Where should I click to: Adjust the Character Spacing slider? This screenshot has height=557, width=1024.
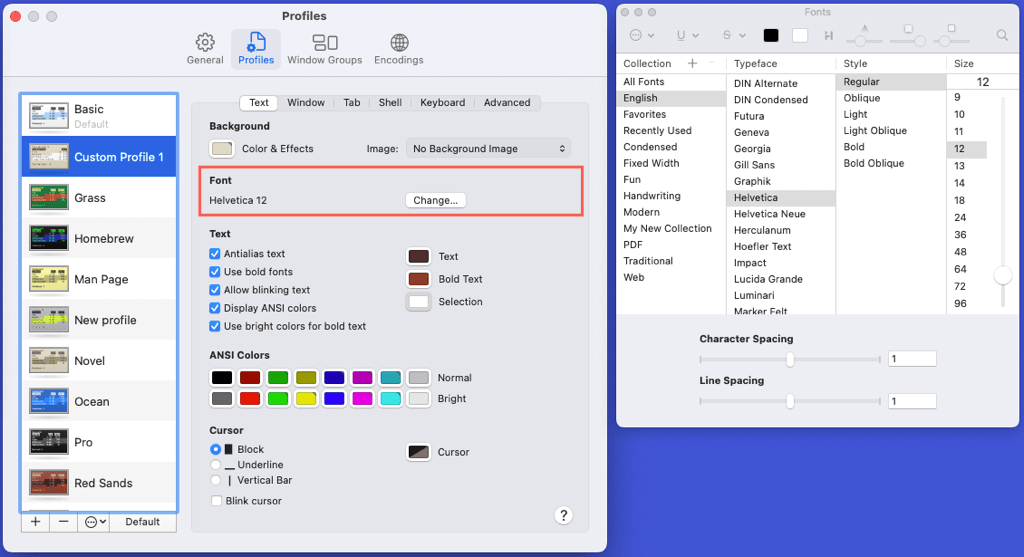pos(790,360)
